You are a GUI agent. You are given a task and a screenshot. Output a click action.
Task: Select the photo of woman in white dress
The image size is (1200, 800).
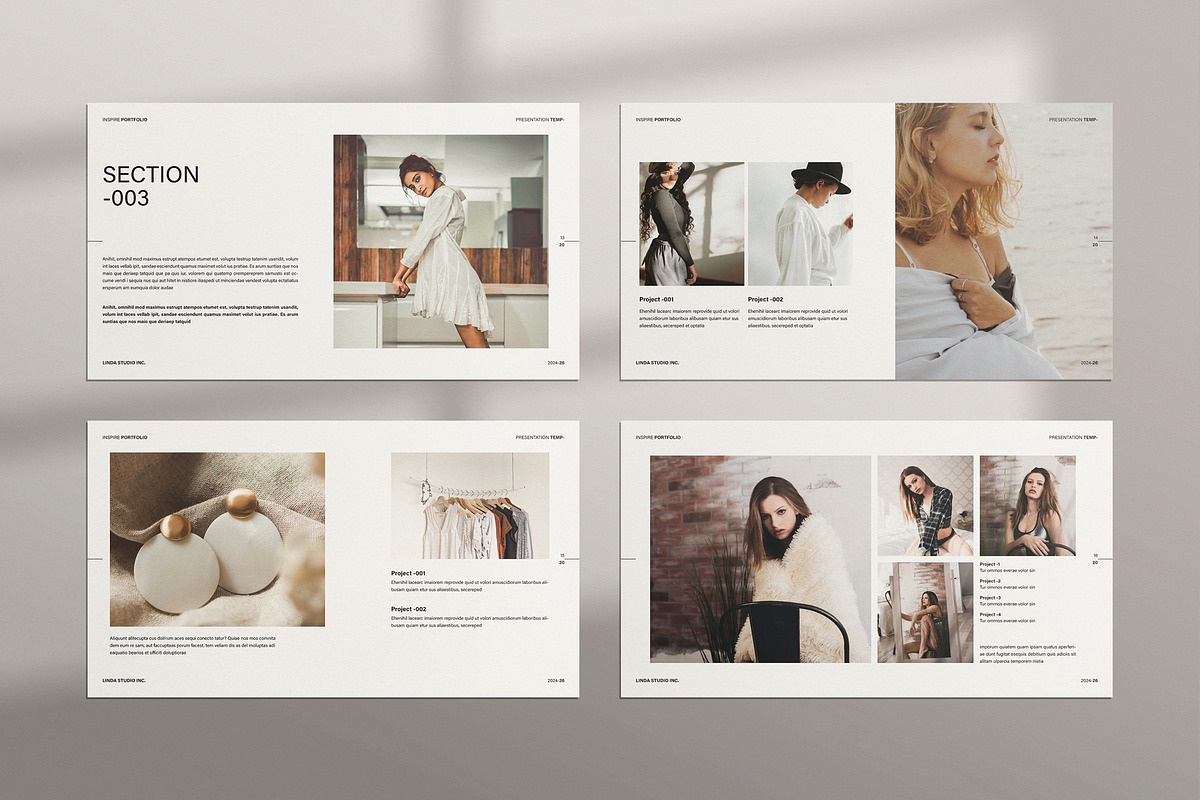(440, 241)
